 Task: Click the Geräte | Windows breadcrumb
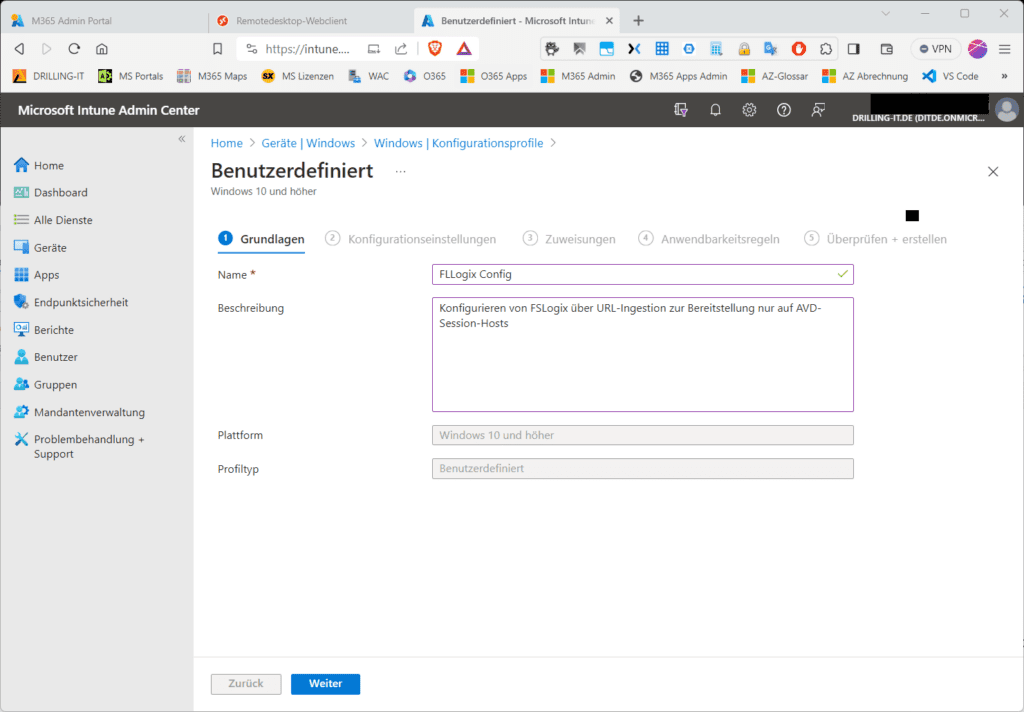(x=308, y=143)
